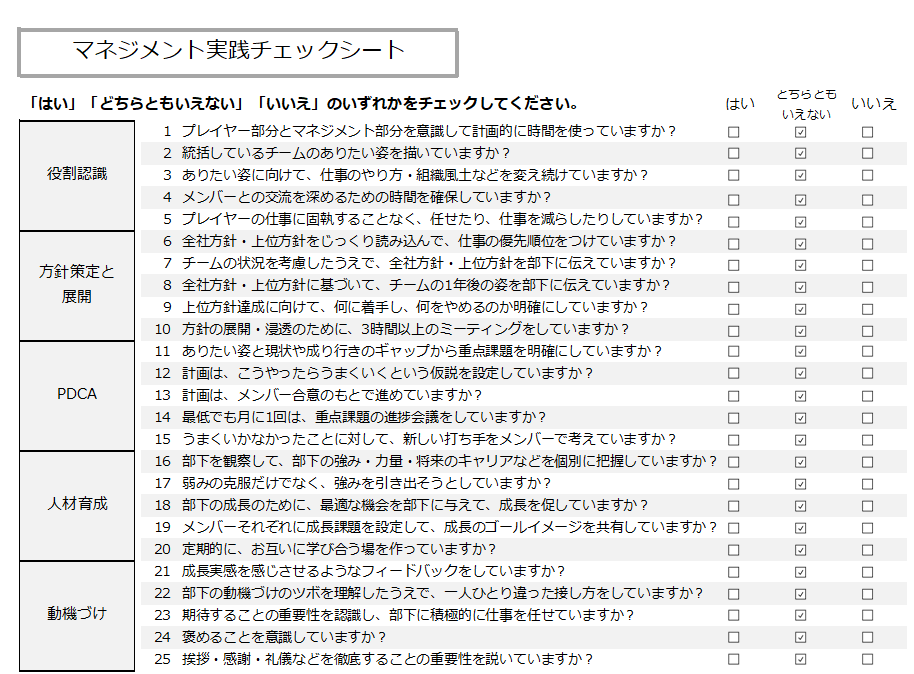The height and width of the screenshot is (674, 914).
Task: Tick はい for question 6 on priorities
Action: coord(734,242)
